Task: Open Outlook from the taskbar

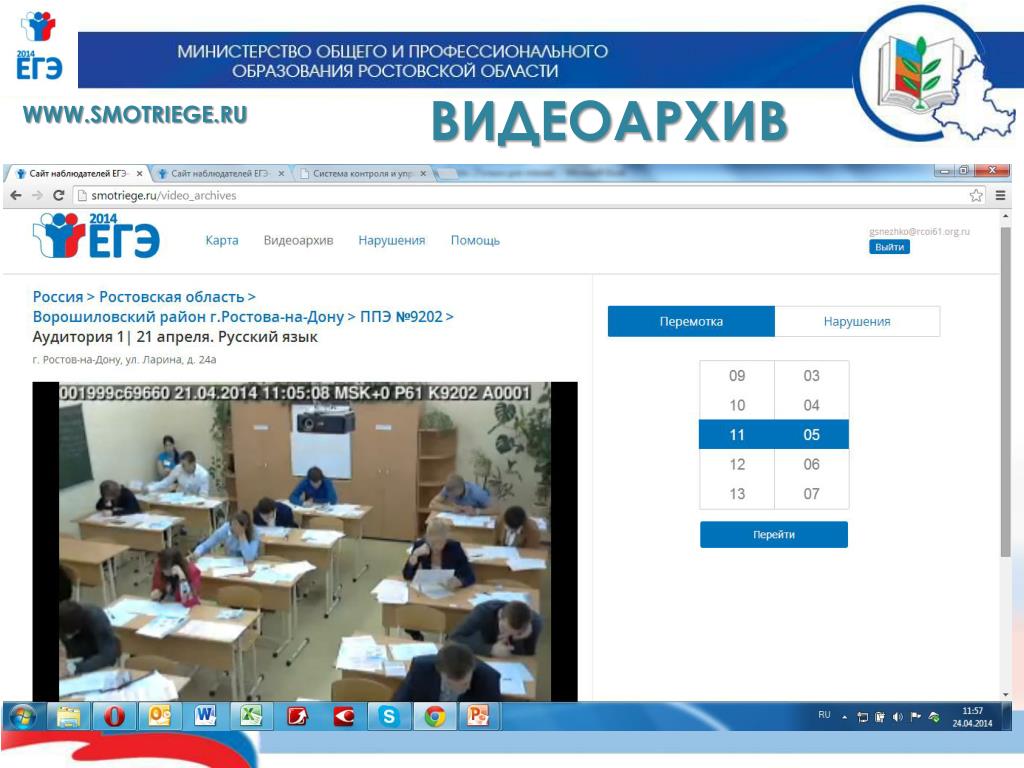Action: pos(159,717)
